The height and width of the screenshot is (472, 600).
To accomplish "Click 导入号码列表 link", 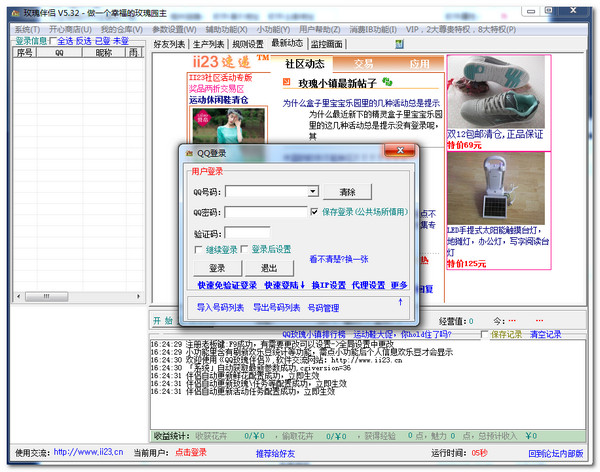I will (220, 307).
